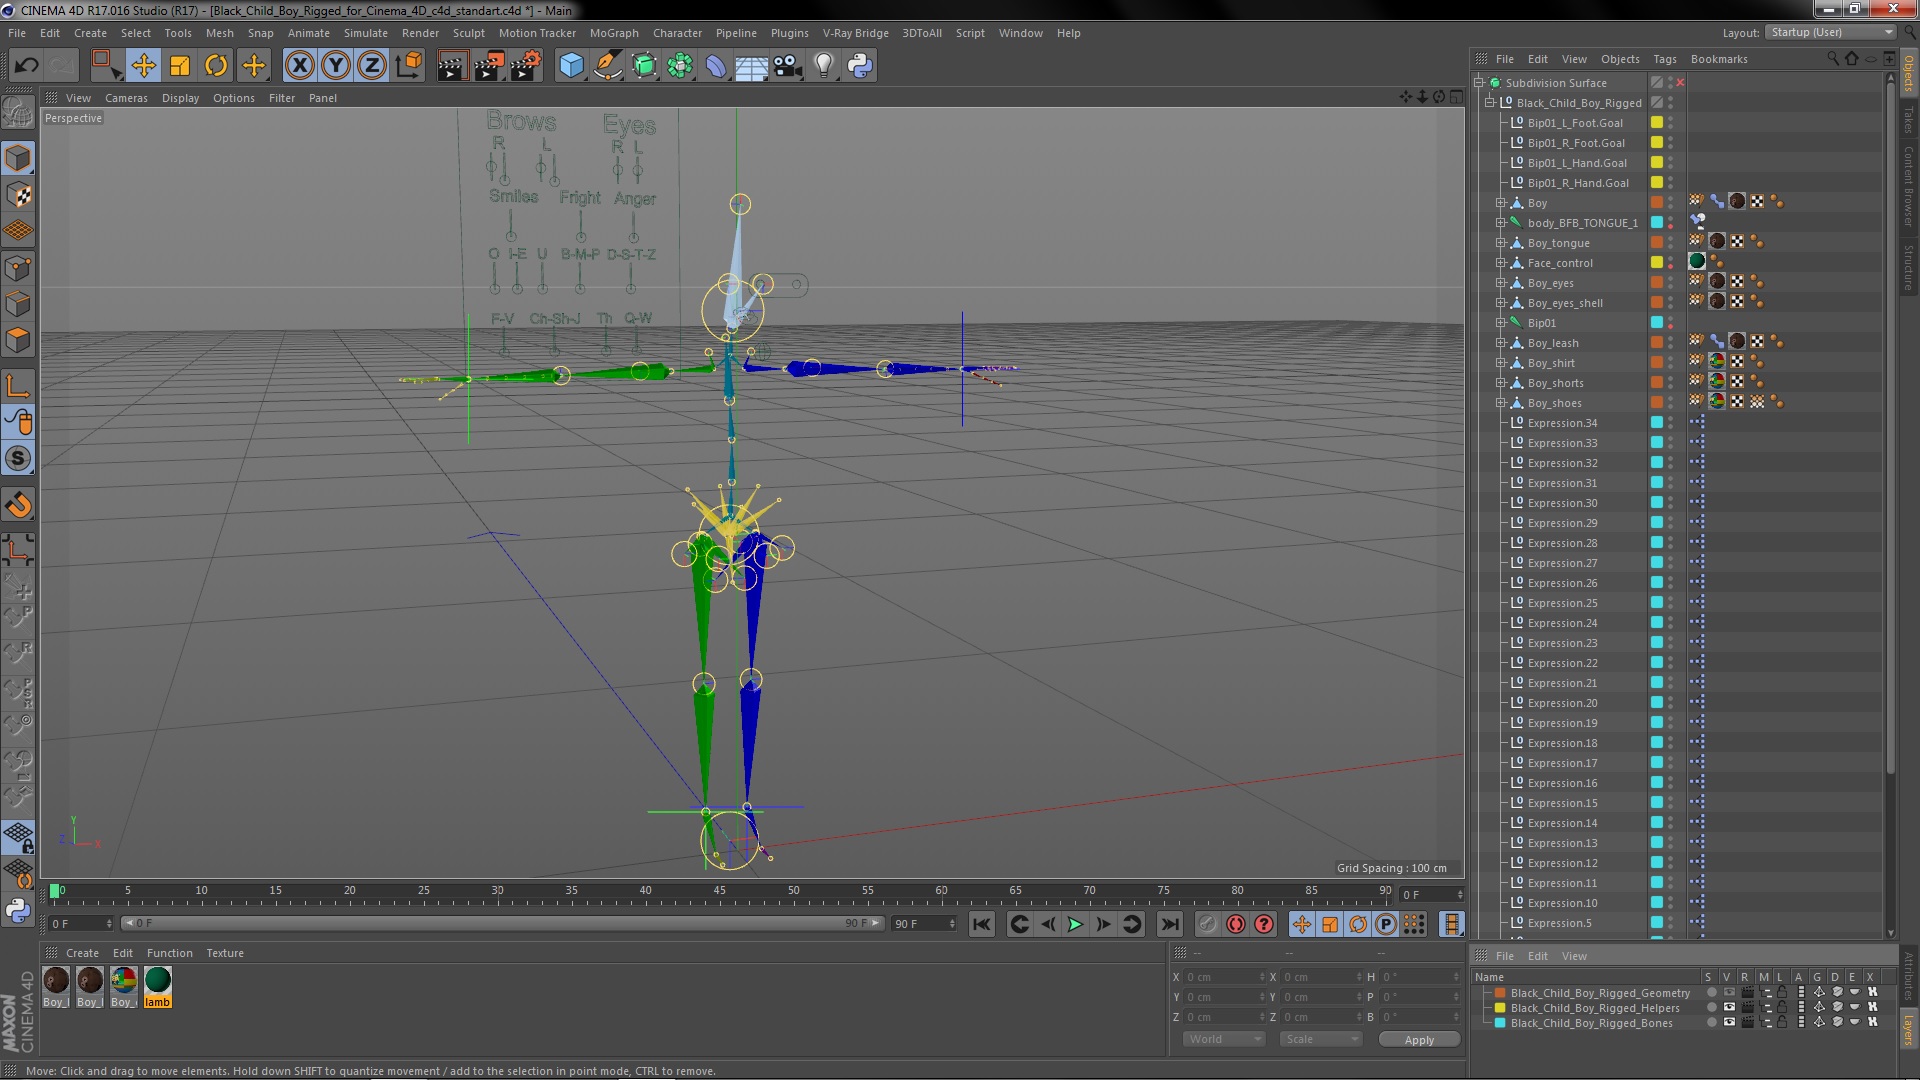The width and height of the screenshot is (1920, 1080).
Task: Open the Scale mode dropdown
Action: tap(1321, 1039)
